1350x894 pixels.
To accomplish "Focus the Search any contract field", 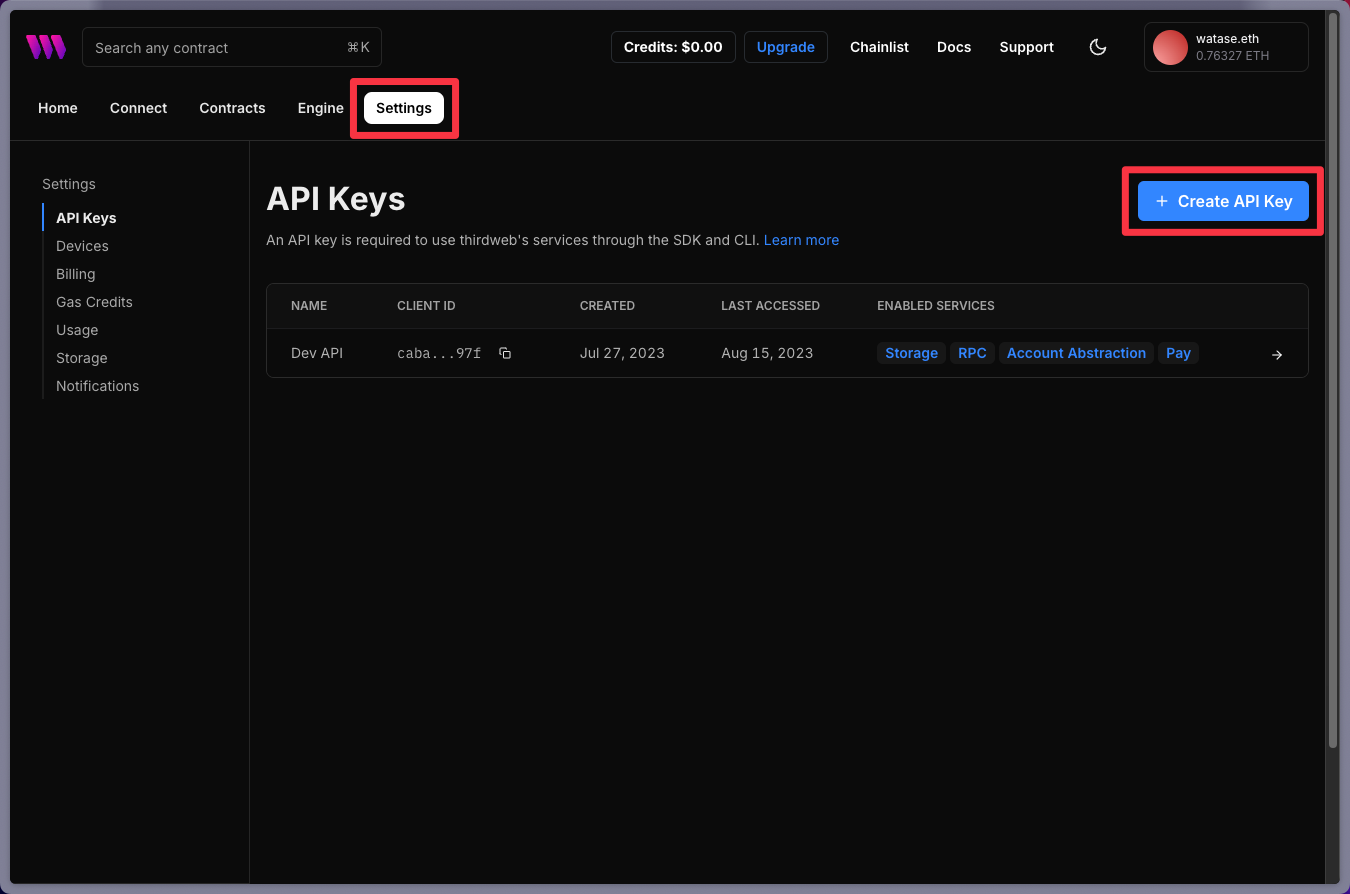I will coord(232,47).
